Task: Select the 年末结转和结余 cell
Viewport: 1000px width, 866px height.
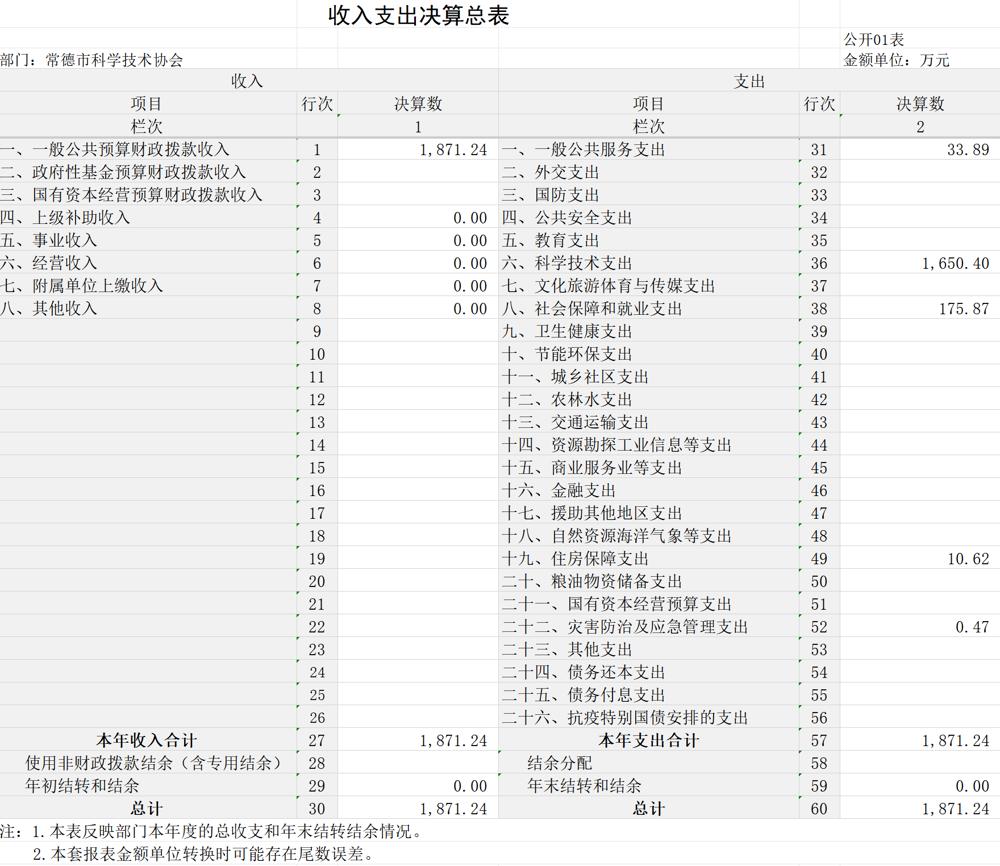Action: point(649,786)
